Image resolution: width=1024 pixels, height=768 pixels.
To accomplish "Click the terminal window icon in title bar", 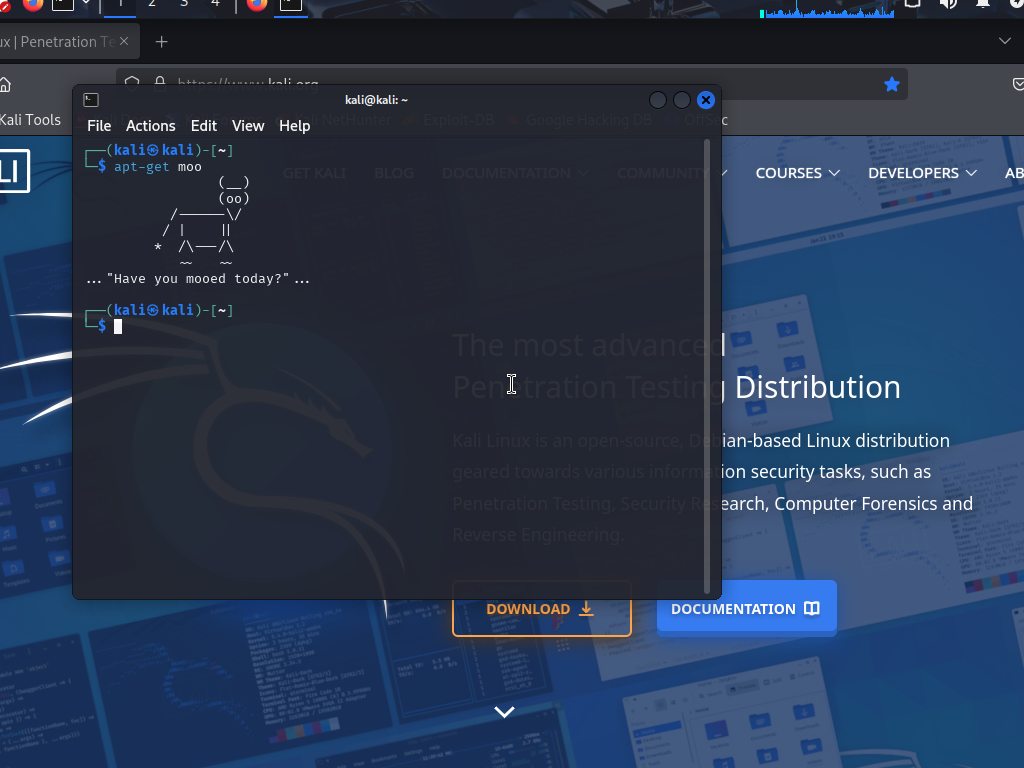I will point(91,100).
